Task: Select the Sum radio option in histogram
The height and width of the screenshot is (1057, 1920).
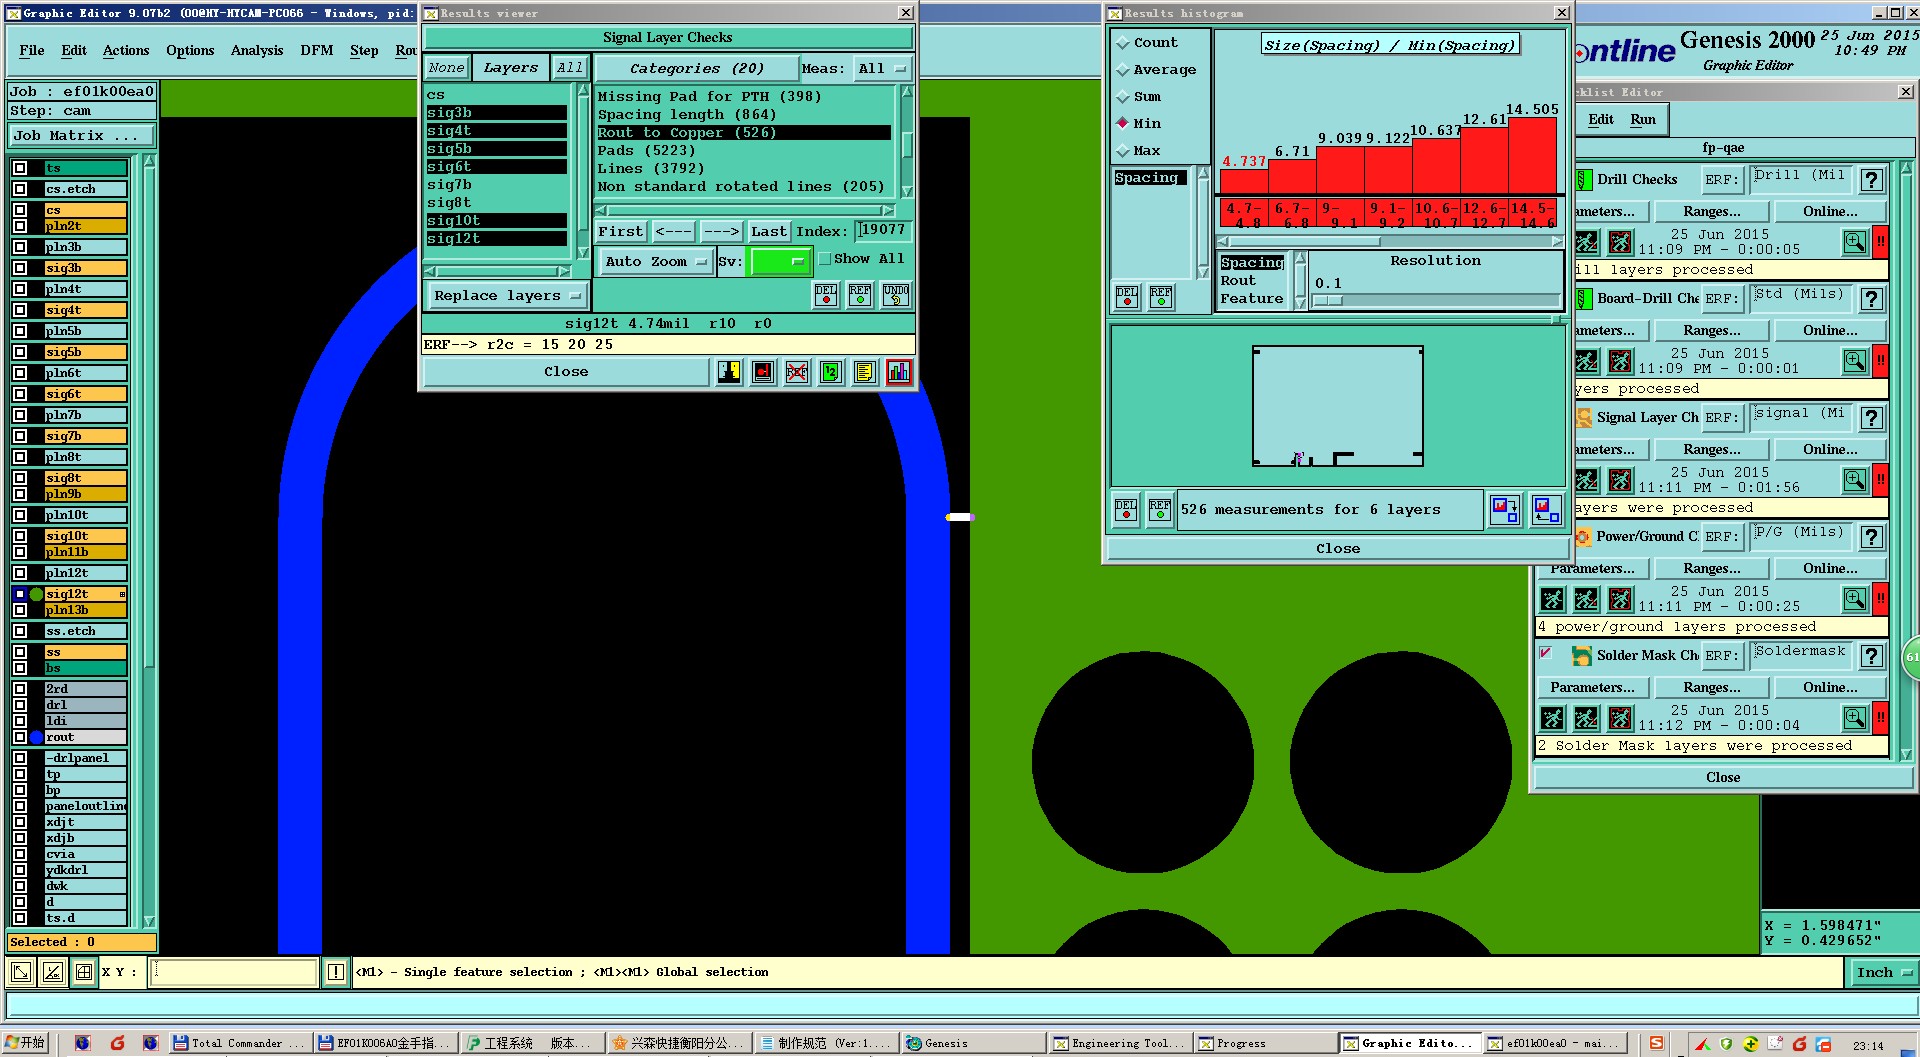Action: pyautogui.click(x=1123, y=97)
